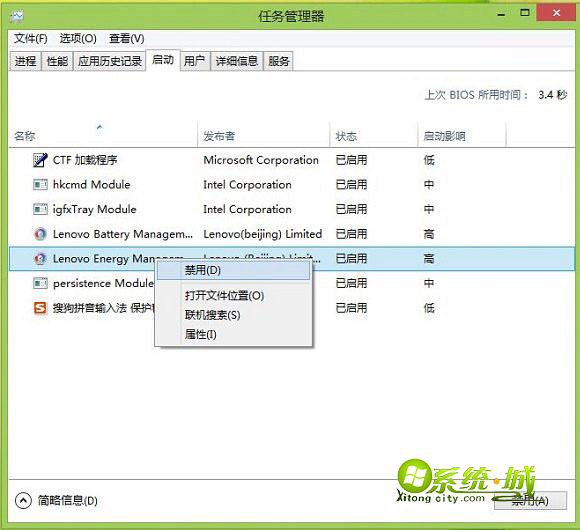Click 中 impact in hkcmd Module row
This screenshot has height=530, width=580.
pyautogui.click(x=429, y=185)
